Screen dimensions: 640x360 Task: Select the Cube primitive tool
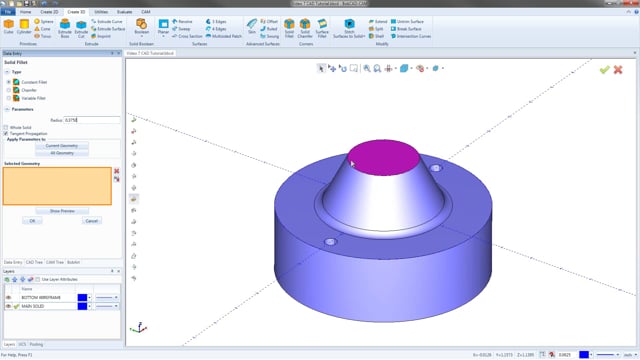pos(9,27)
